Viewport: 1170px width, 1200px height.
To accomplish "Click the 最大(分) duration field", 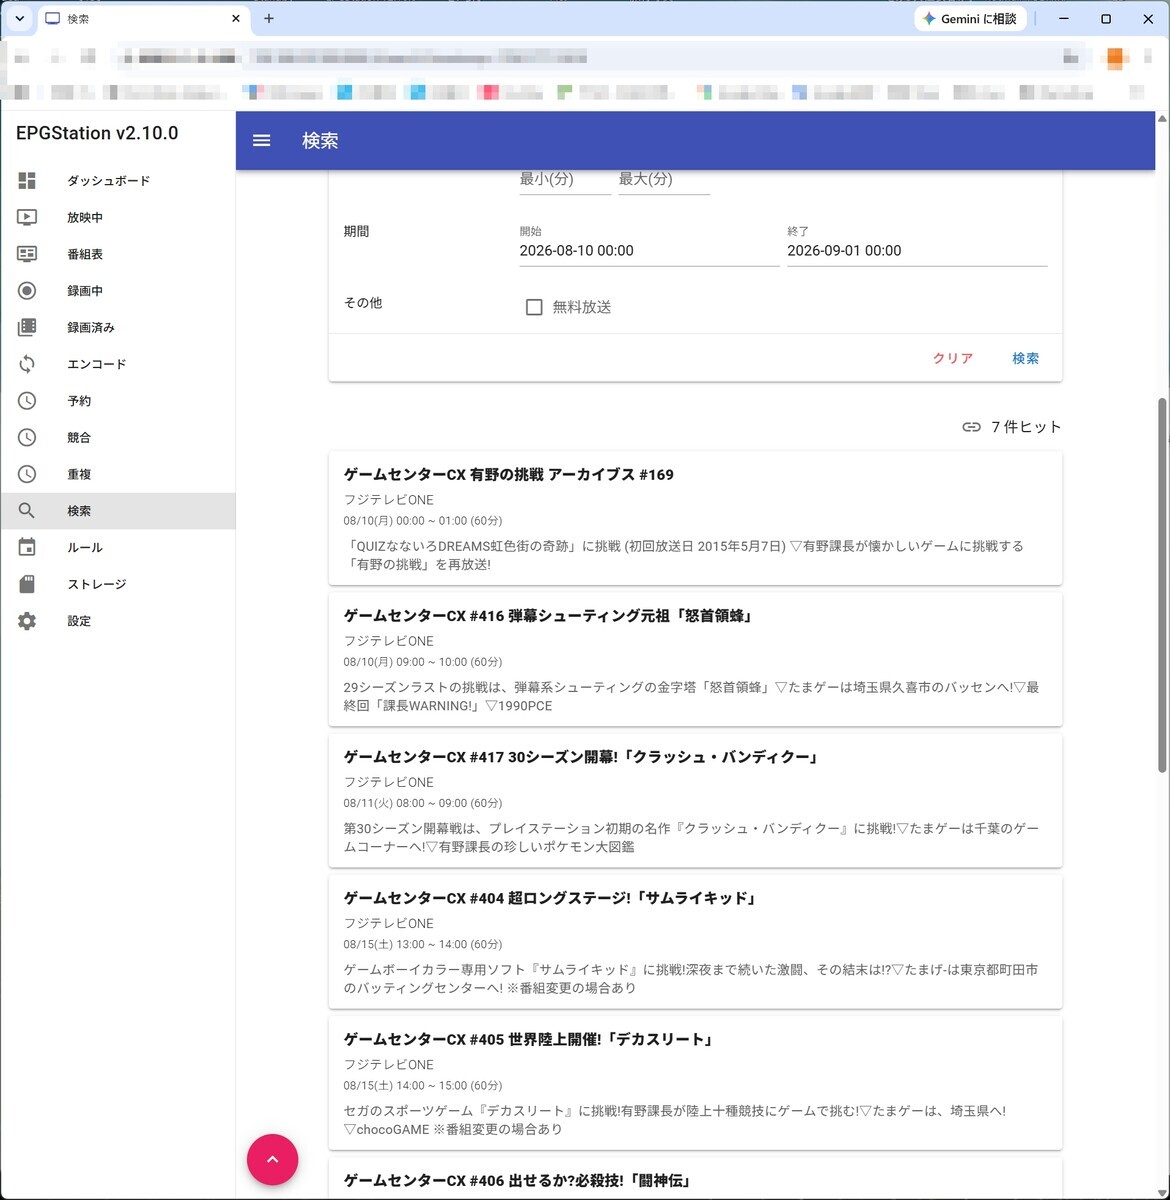I will click(x=664, y=180).
